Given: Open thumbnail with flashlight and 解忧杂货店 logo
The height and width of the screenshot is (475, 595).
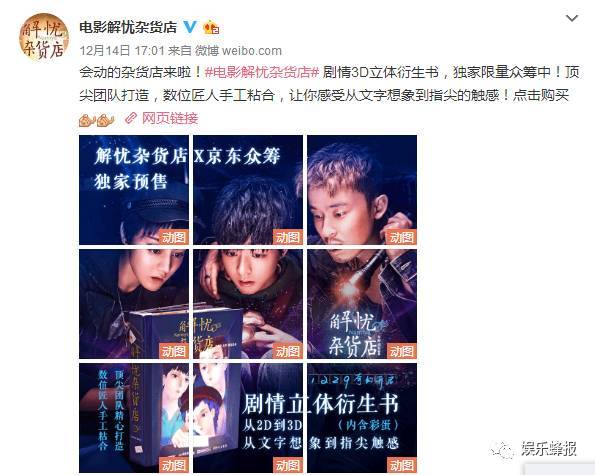Looking at the screenshot, I should [x=362, y=304].
